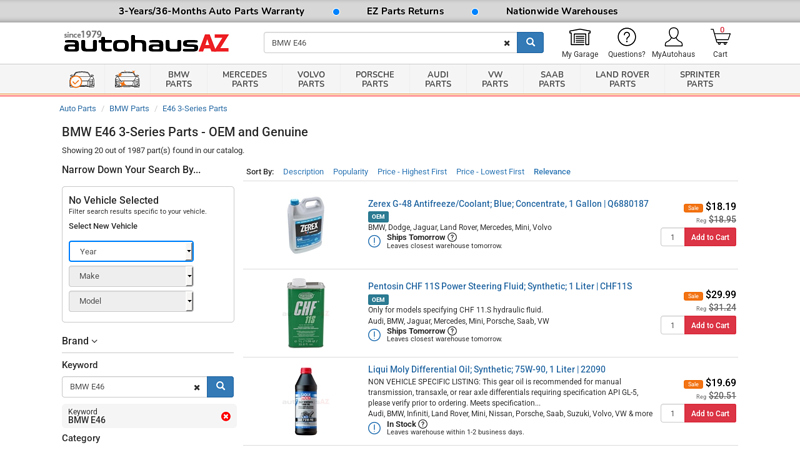The image size is (800, 450).
Task: Click the sidebar keyword search button
Action: tap(220, 387)
